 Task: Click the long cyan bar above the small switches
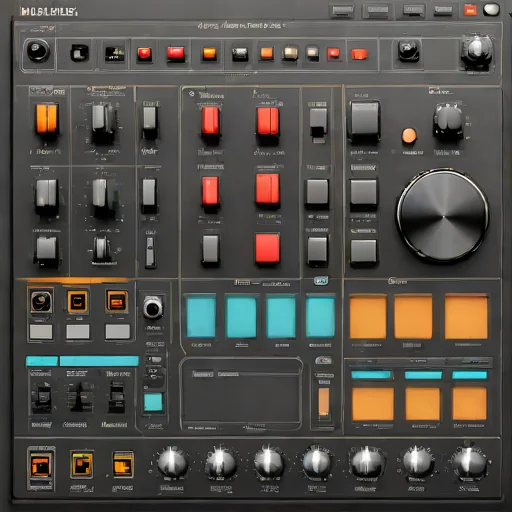click(x=99, y=361)
